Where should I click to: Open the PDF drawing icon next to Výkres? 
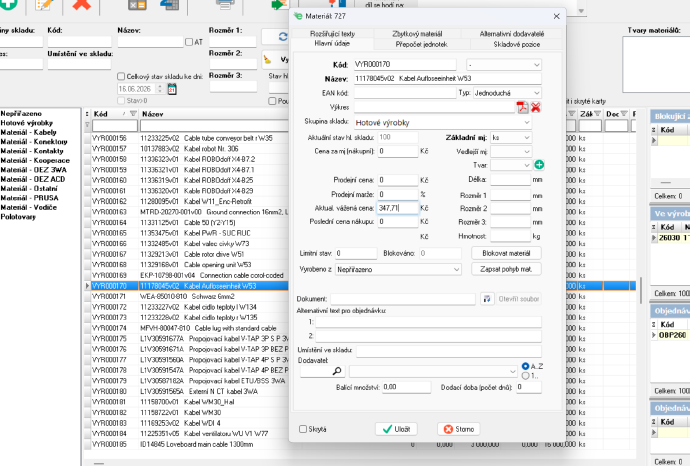(x=522, y=107)
